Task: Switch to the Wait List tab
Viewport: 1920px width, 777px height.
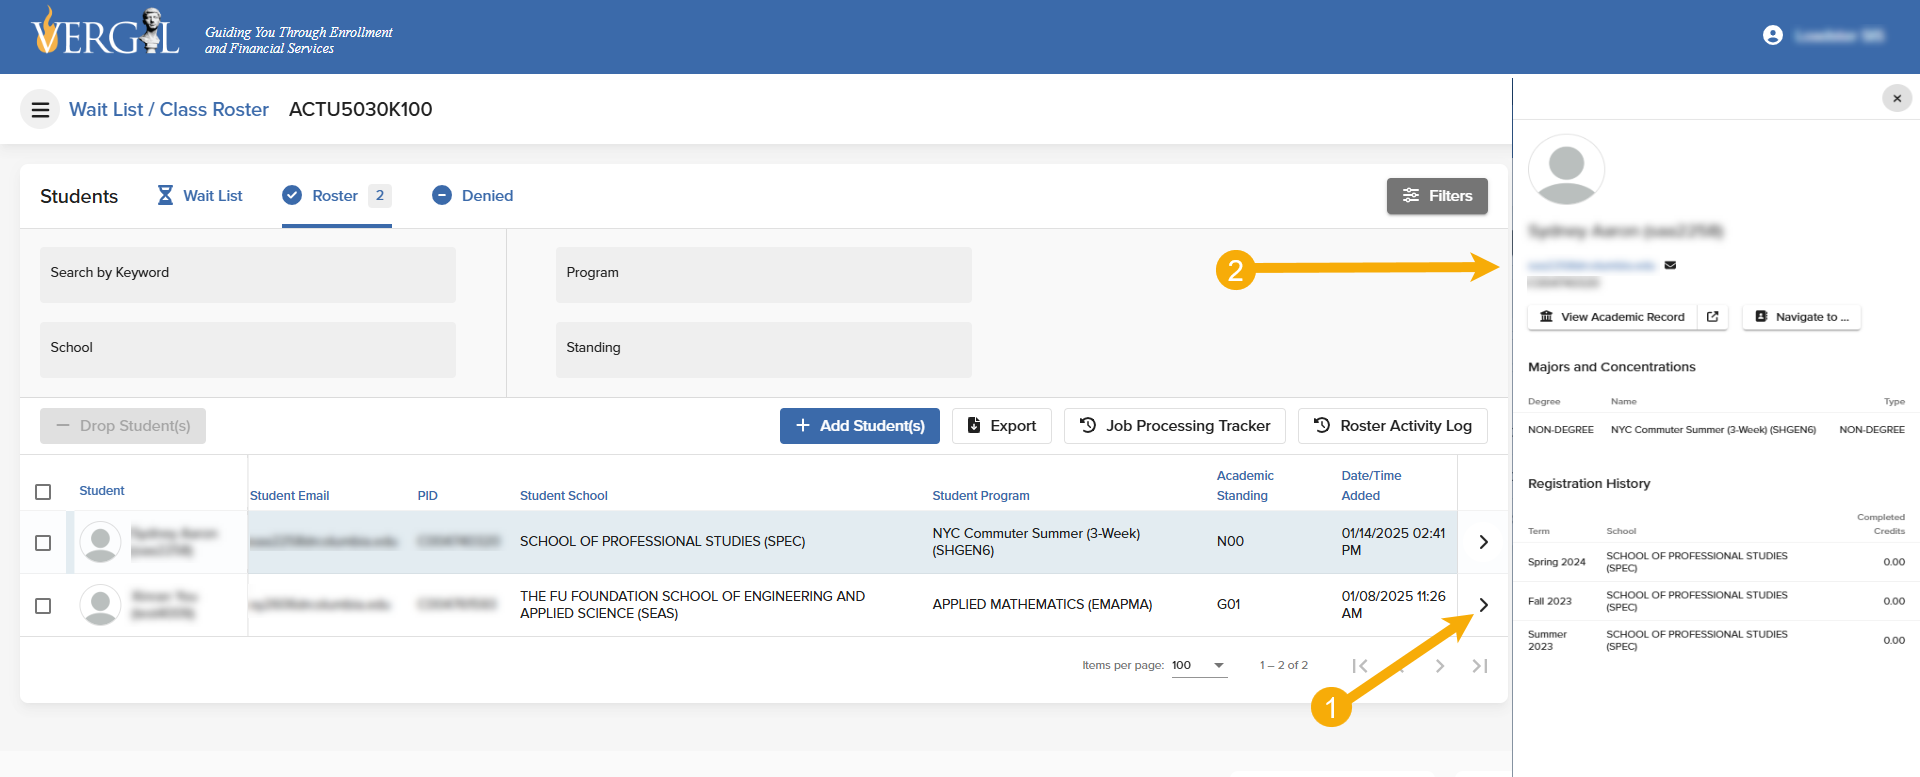Action: [200, 196]
